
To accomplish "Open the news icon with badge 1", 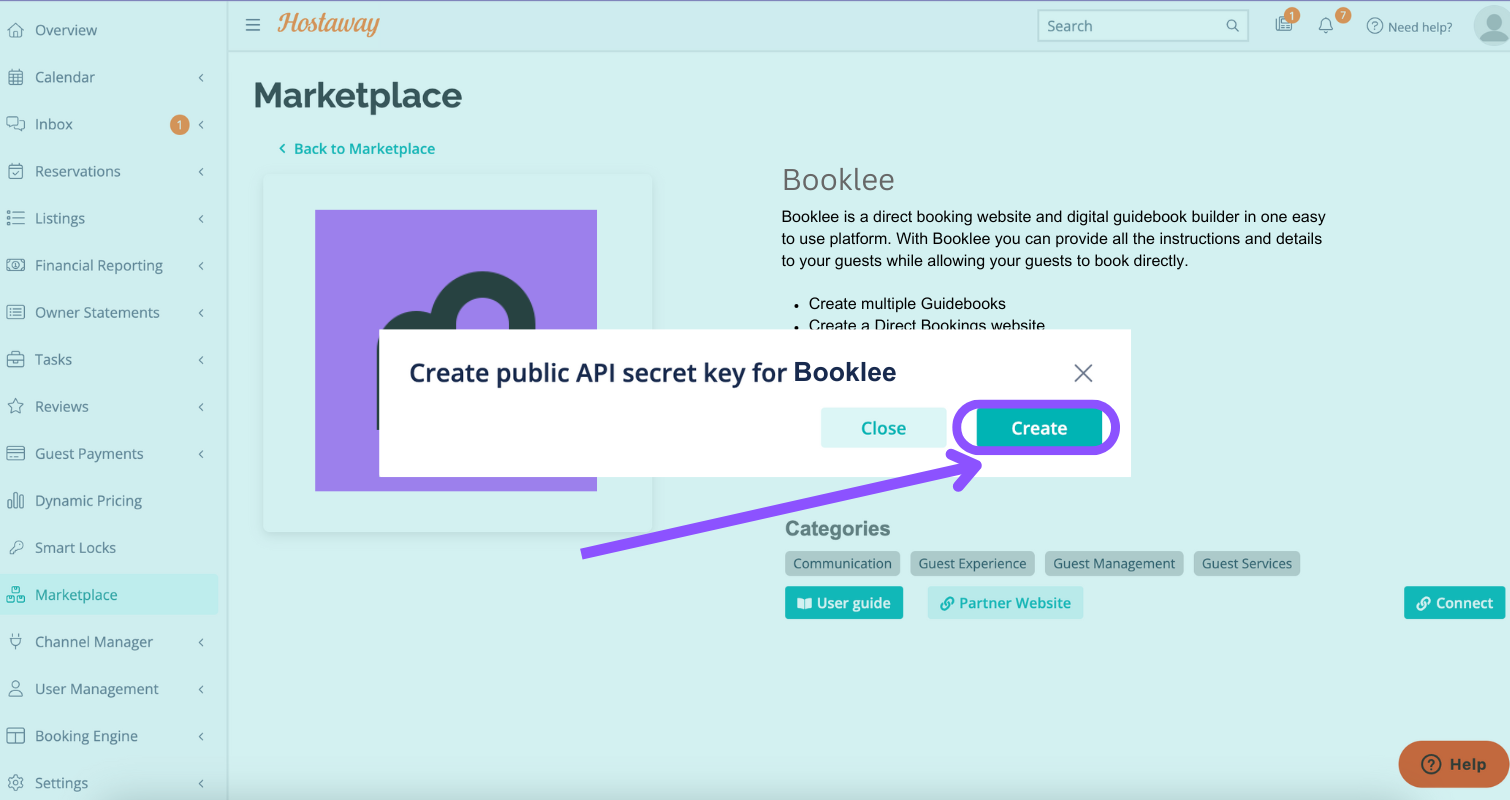I will [1285, 23].
